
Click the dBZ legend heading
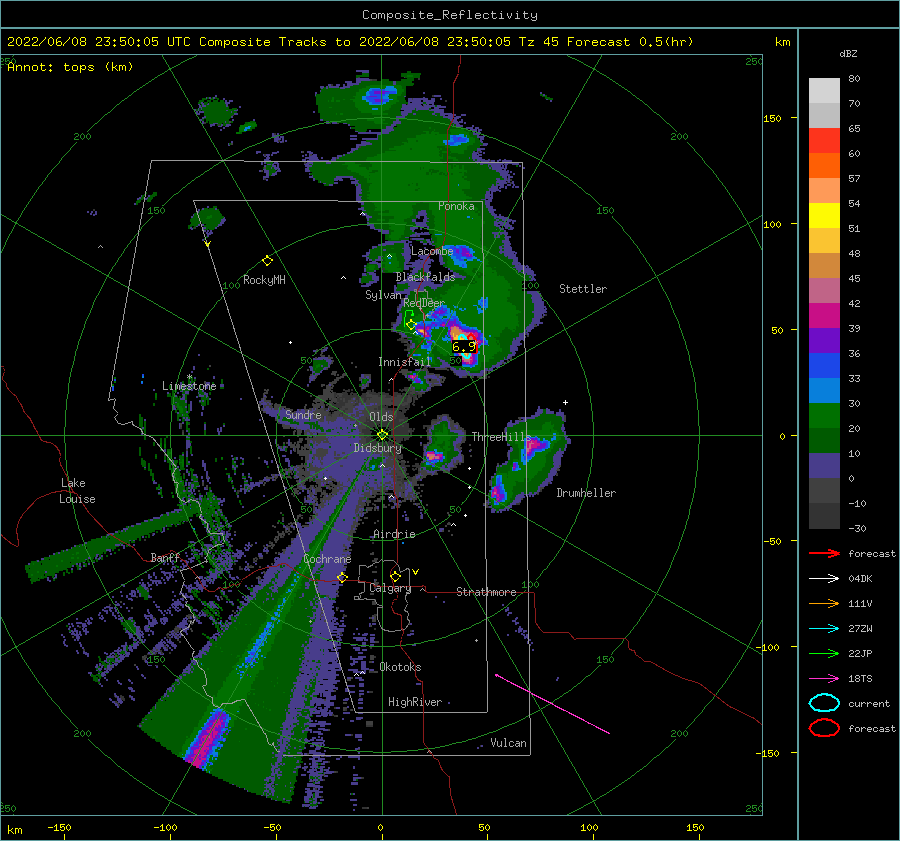tap(848, 53)
